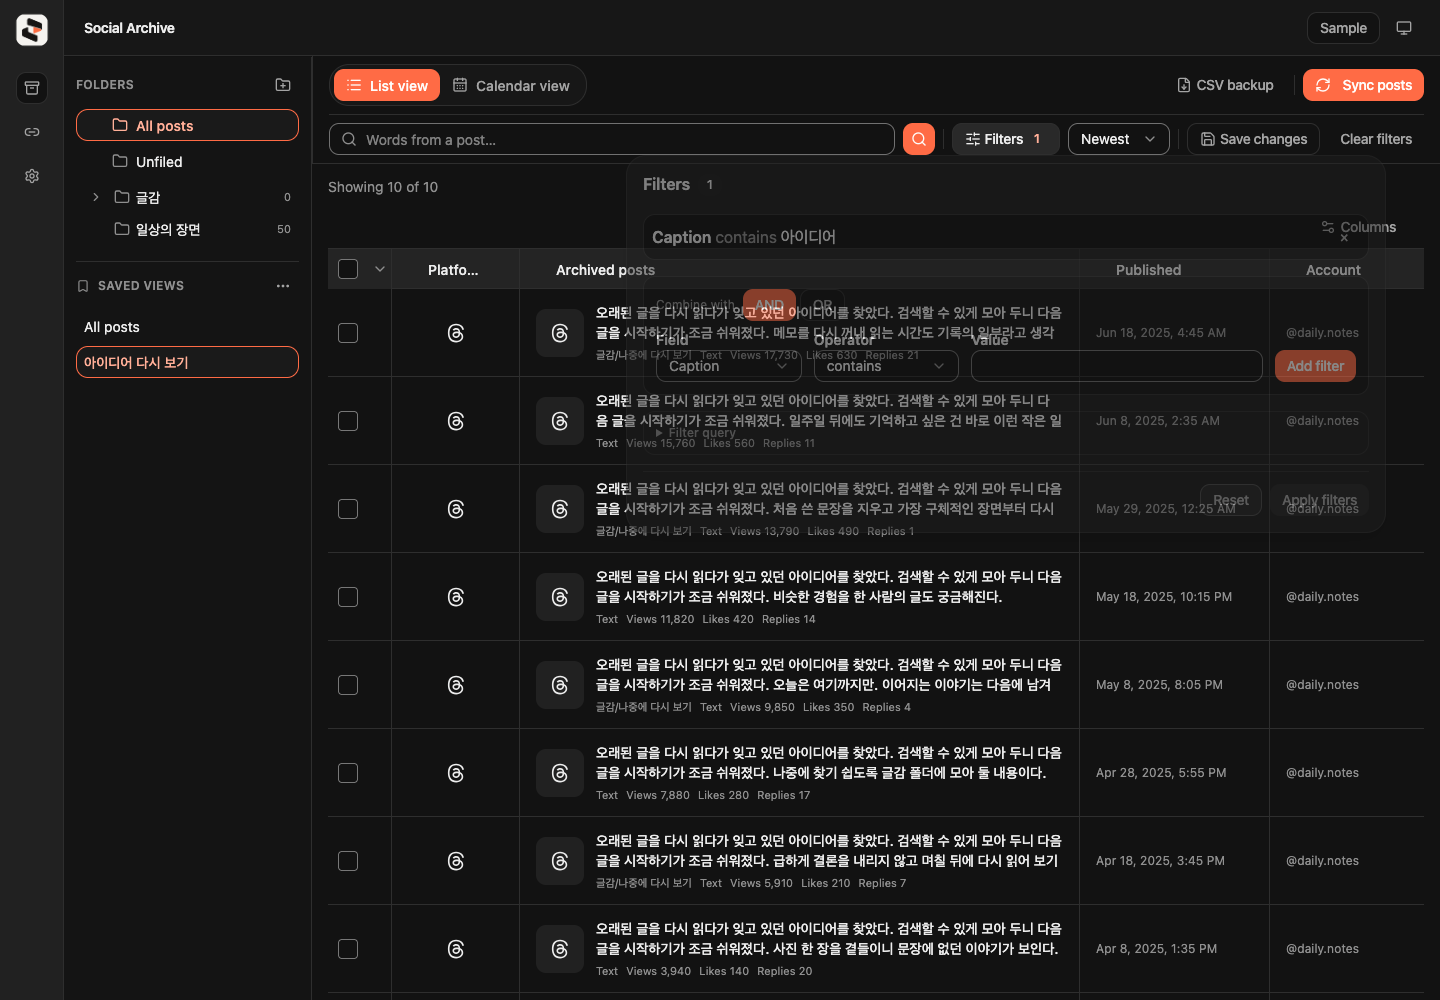This screenshot has width=1440, height=1000.
Task: Open selection options chevron beside header checkbox
Action: pyautogui.click(x=380, y=269)
